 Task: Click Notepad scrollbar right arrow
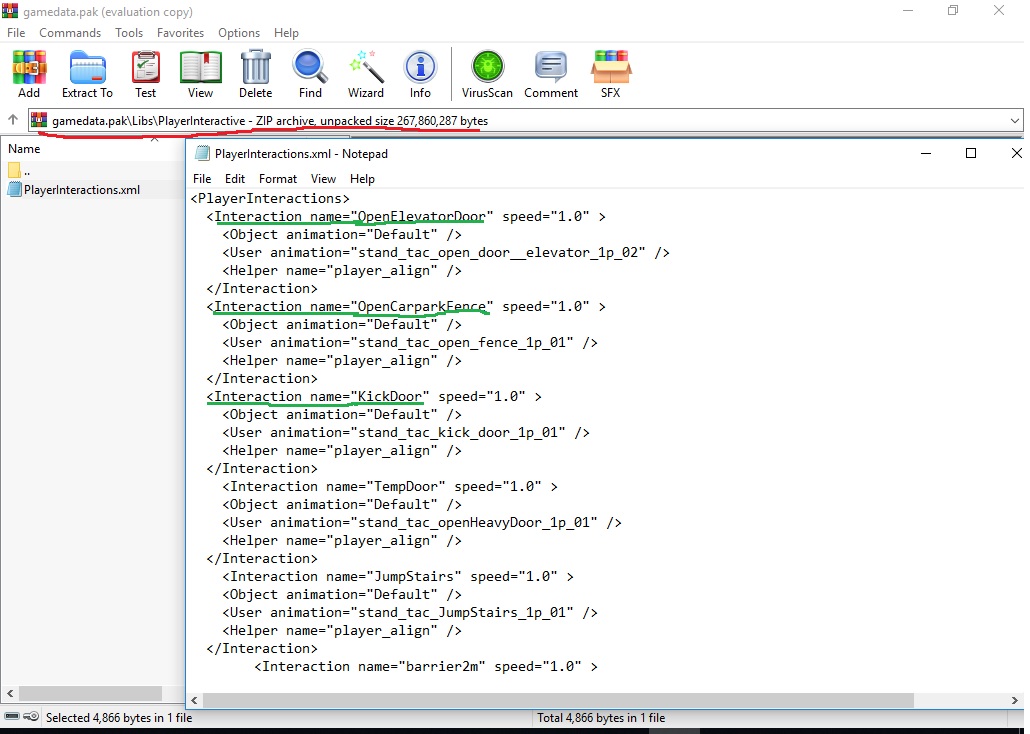coord(1014,700)
